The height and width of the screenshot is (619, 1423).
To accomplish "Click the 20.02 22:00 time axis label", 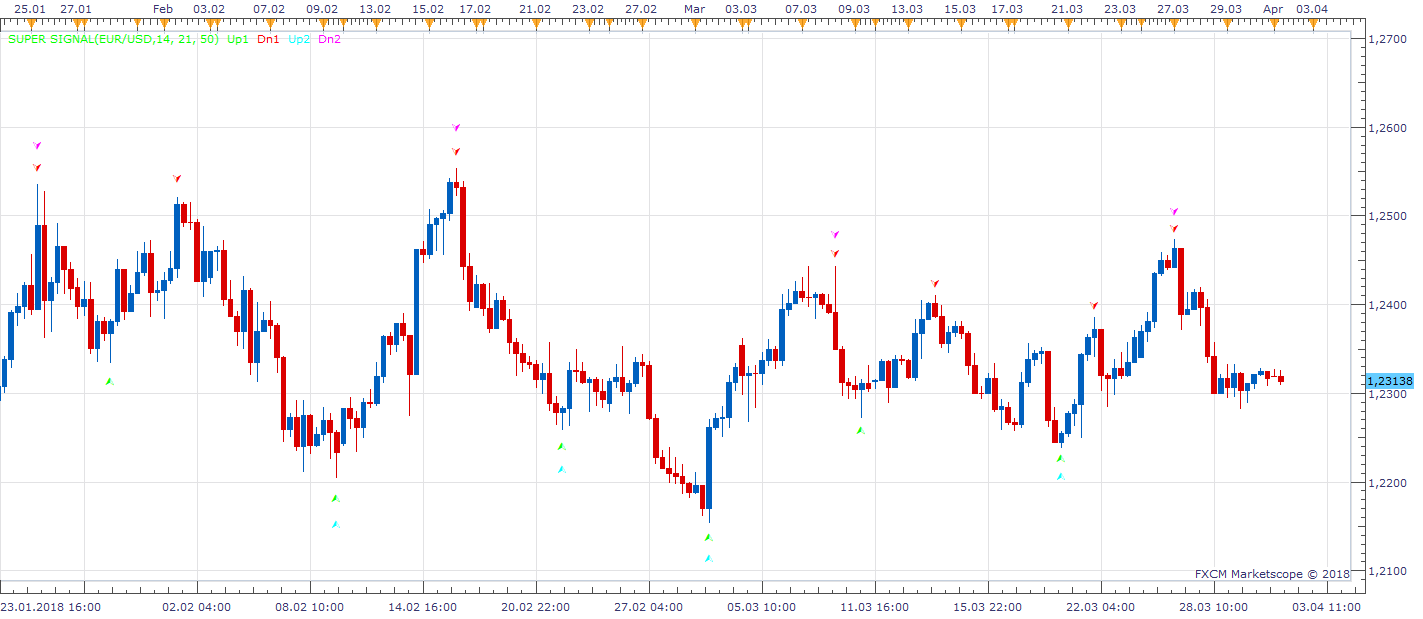I will tap(536, 606).
